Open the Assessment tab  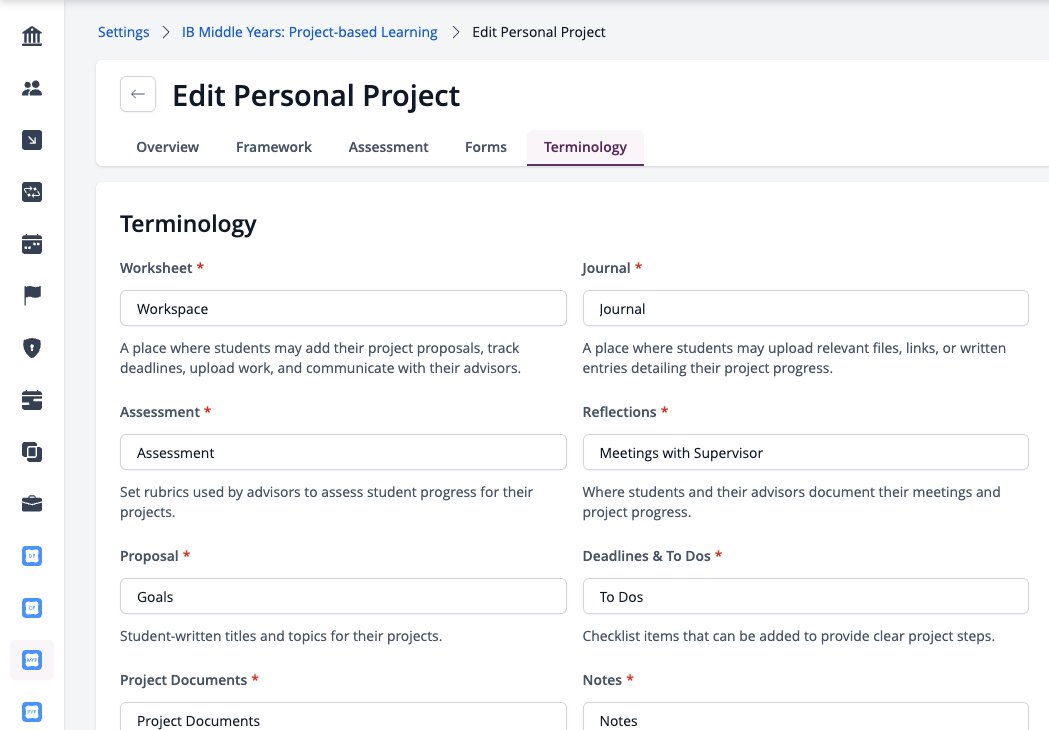click(388, 147)
